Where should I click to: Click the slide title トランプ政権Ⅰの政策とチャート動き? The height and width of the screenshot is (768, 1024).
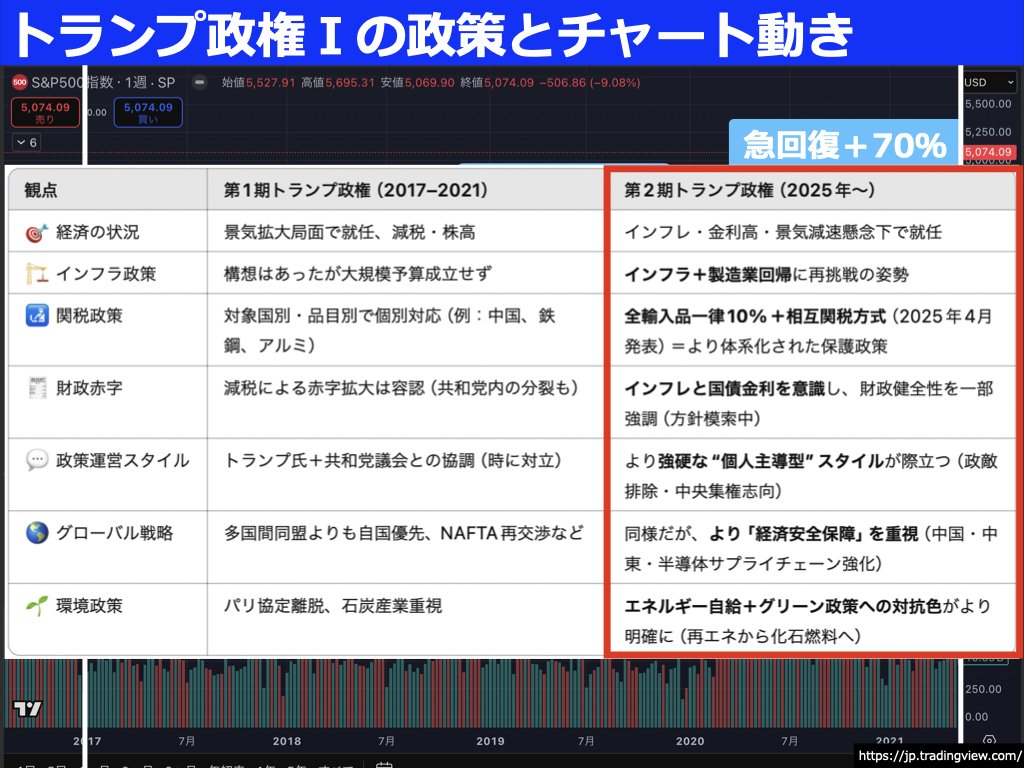click(x=432, y=33)
